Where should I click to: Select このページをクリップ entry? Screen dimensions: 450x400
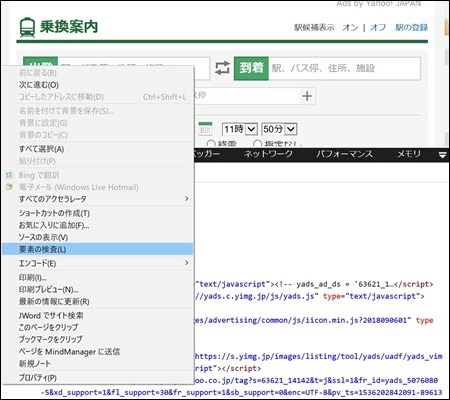coord(97,327)
